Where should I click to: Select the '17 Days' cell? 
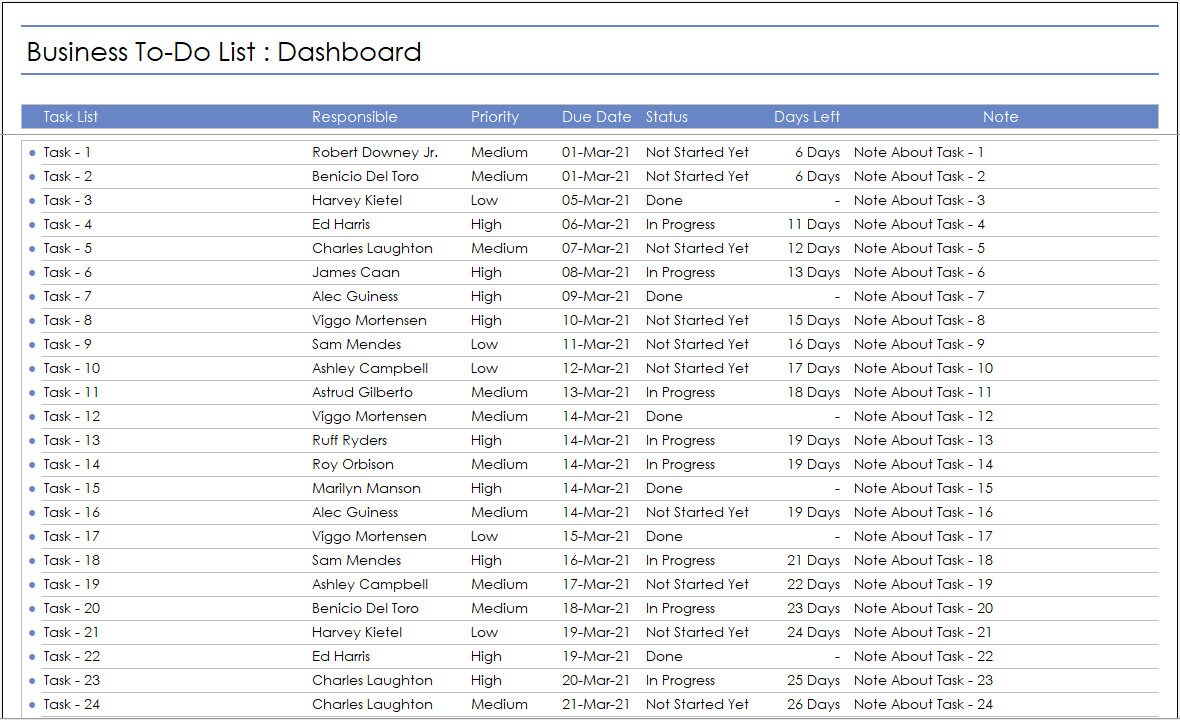click(814, 368)
